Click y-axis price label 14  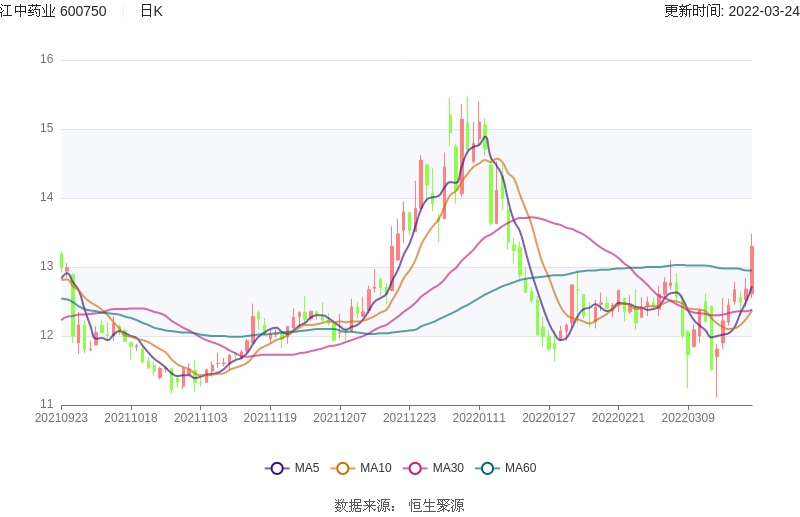pos(46,197)
